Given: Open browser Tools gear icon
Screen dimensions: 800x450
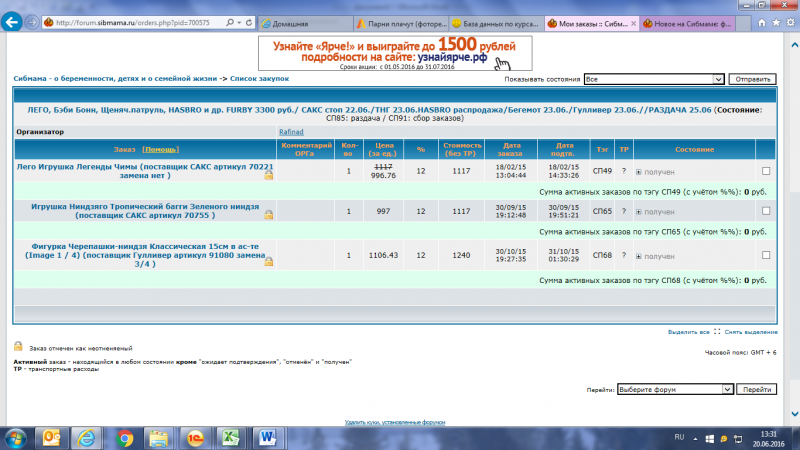Looking at the screenshot, I should (x=790, y=22).
